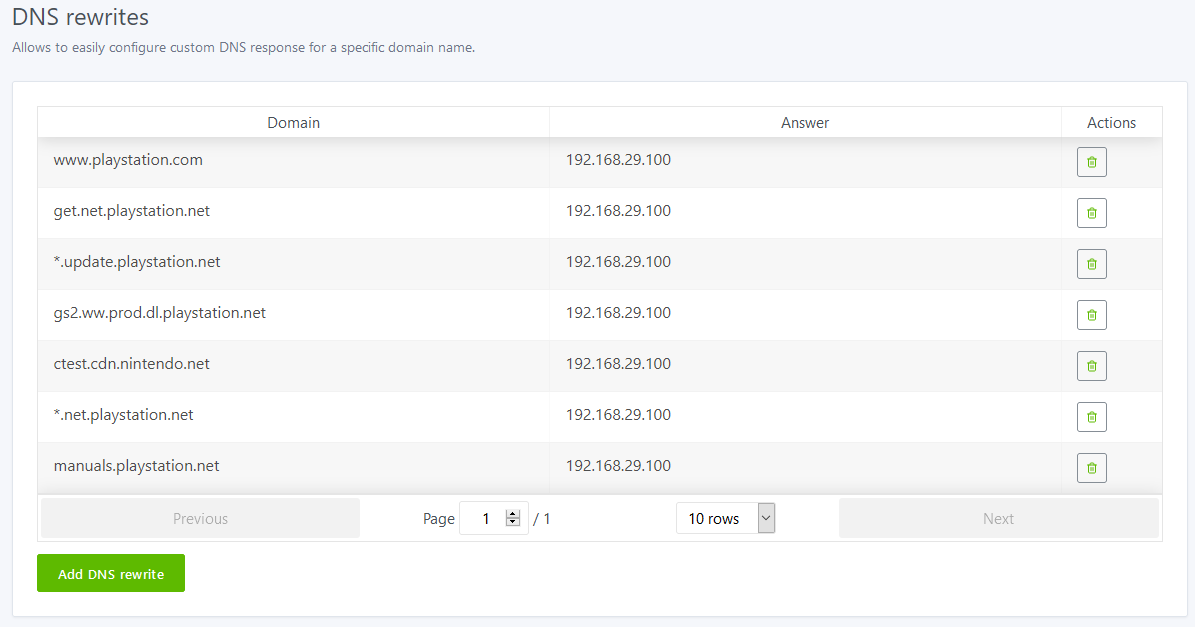
Task: Click the answer IP for get.net.playstation.net
Action: click(618, 211)
